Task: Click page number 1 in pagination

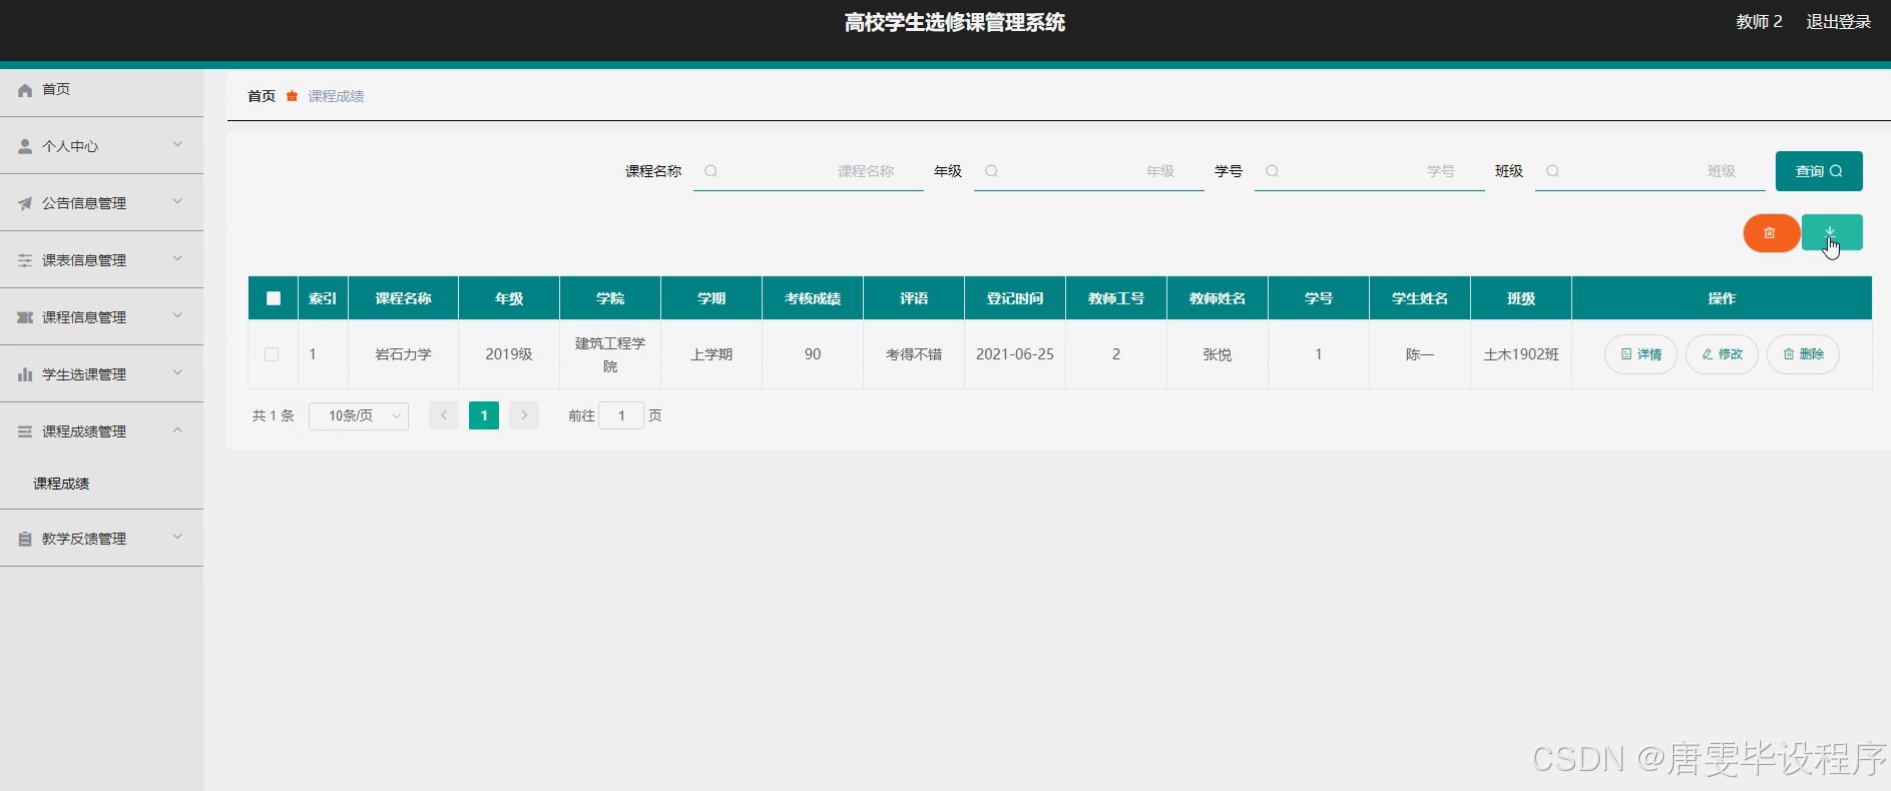Action: pyautogui.click(x=484, y=415)
